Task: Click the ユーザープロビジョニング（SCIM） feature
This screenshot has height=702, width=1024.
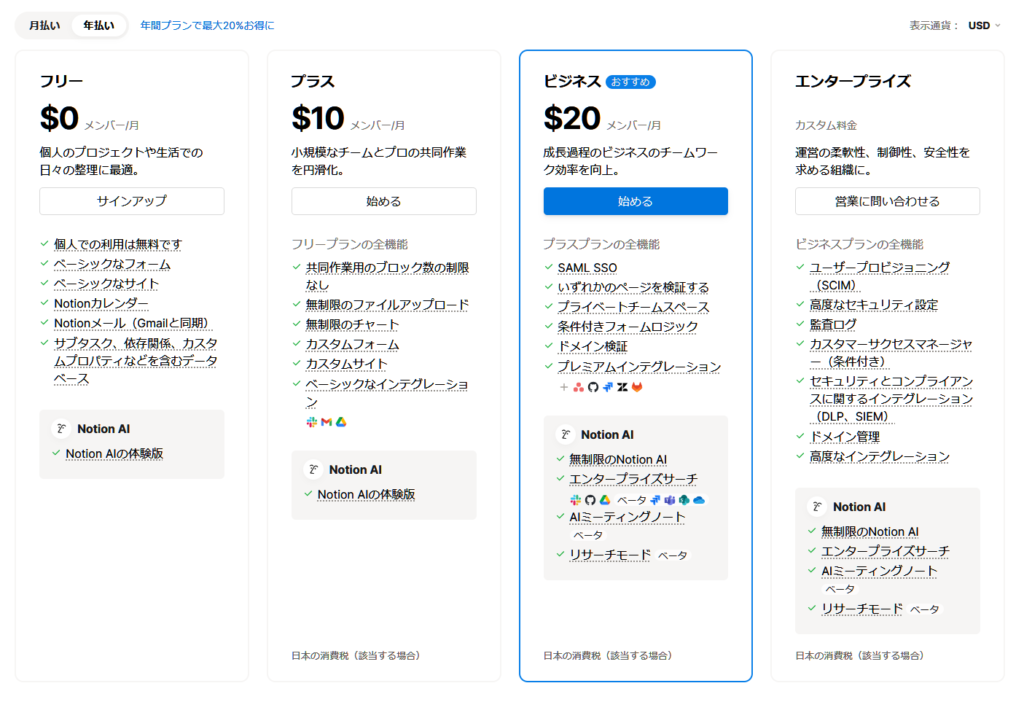Action: (880, 276)
